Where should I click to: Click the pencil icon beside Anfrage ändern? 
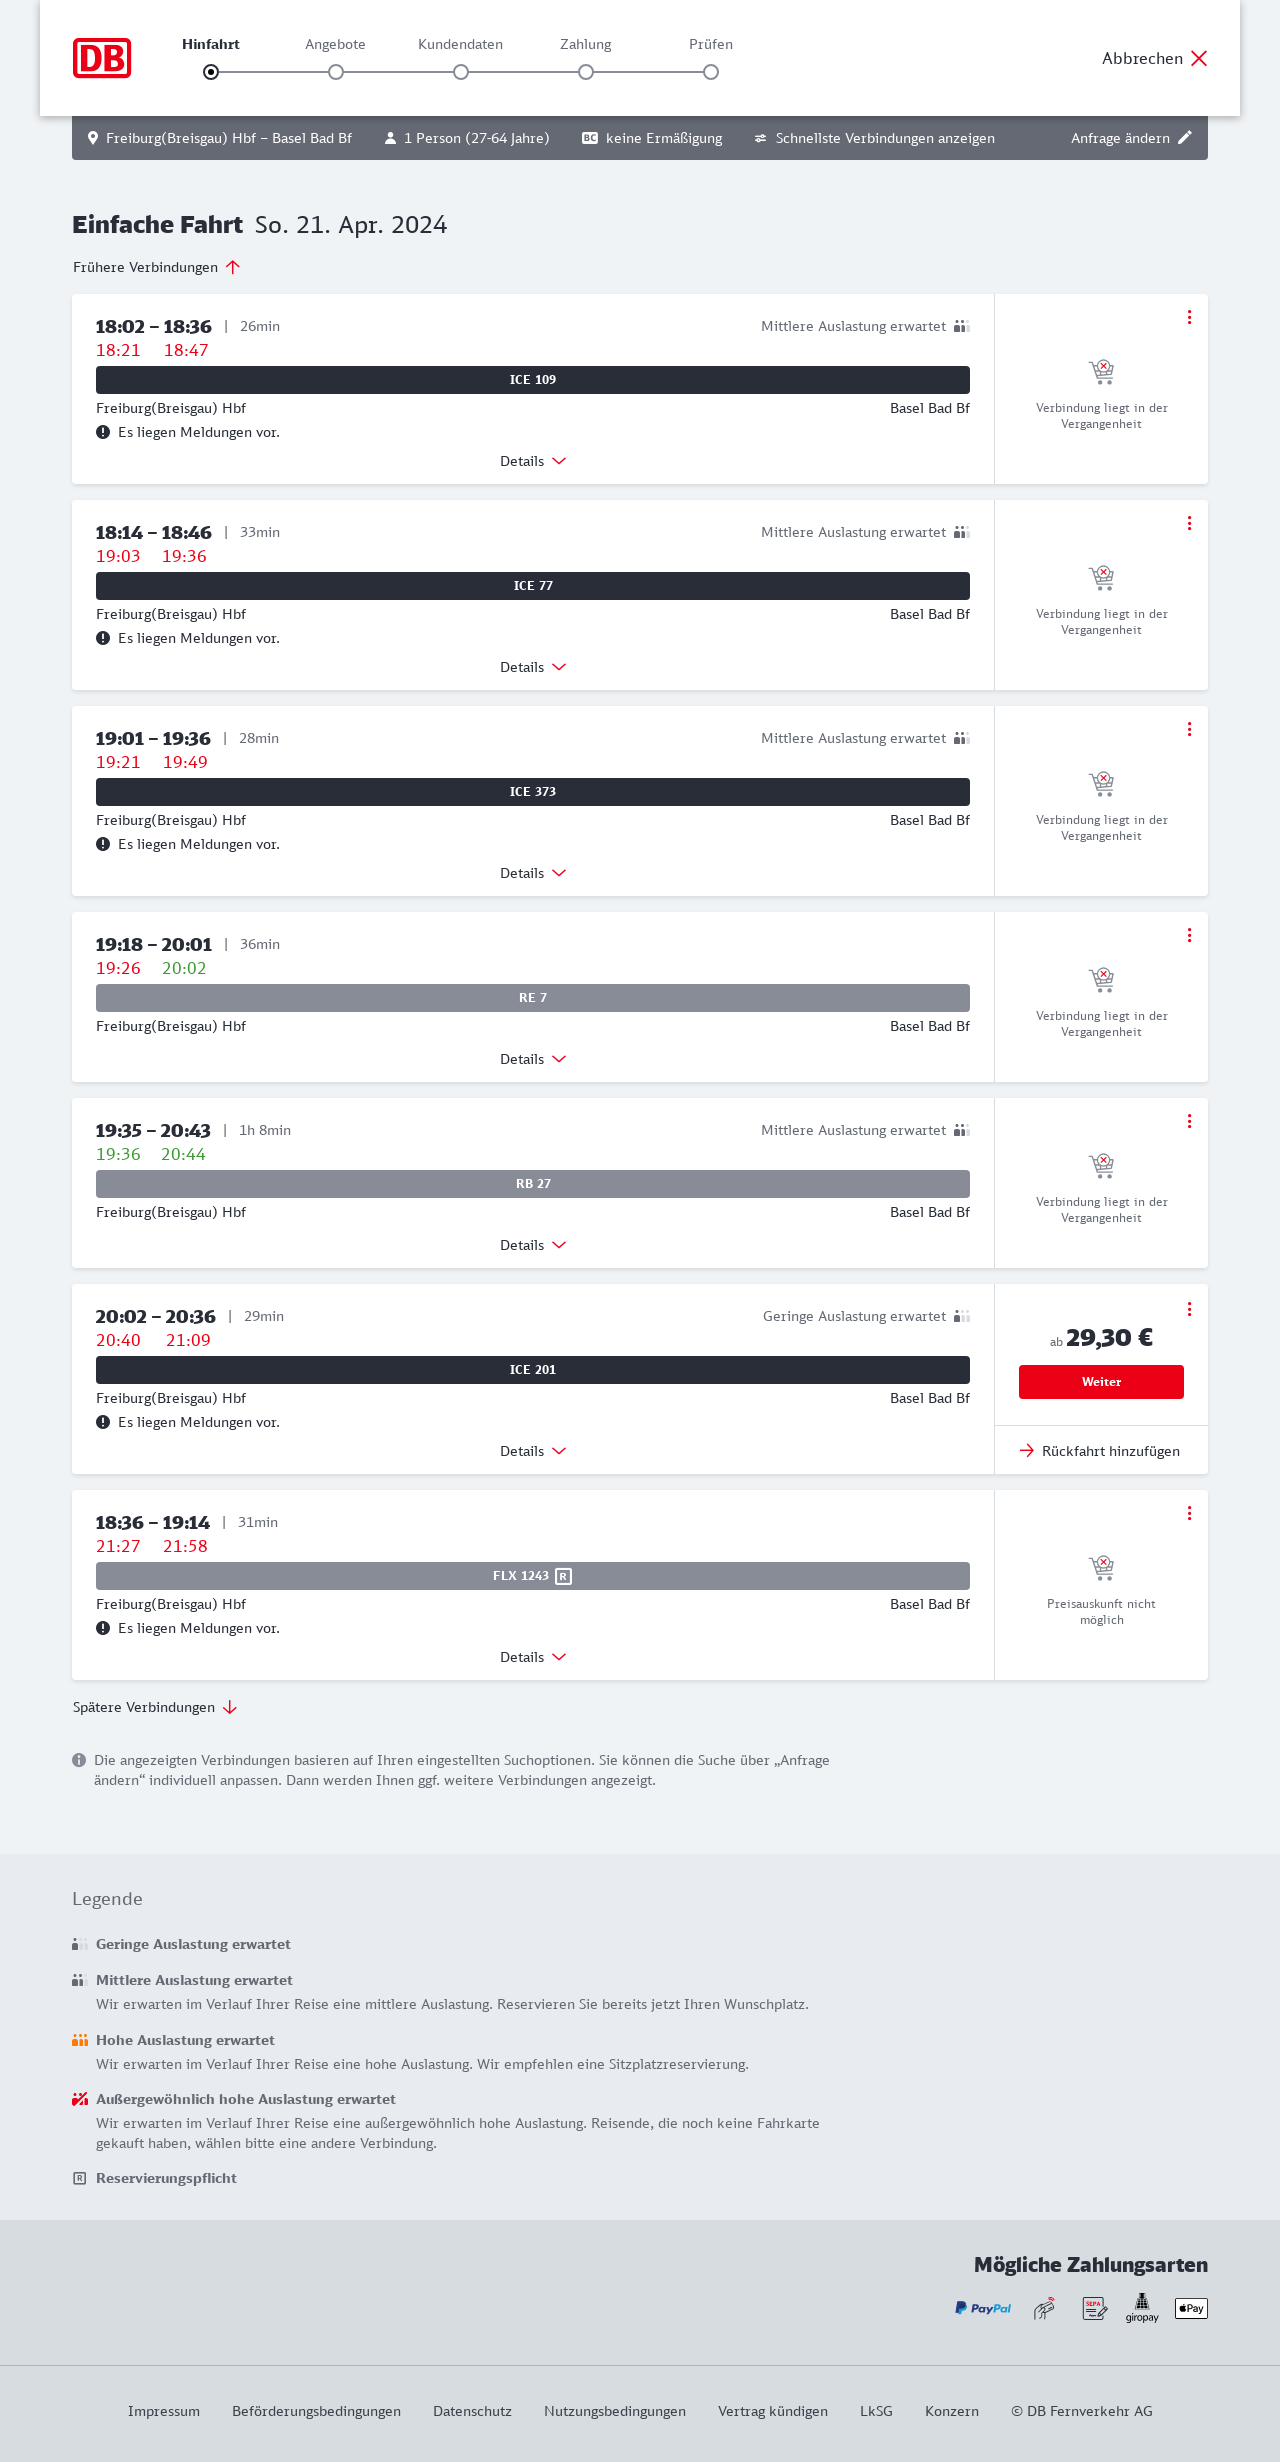coord(1185,138)
